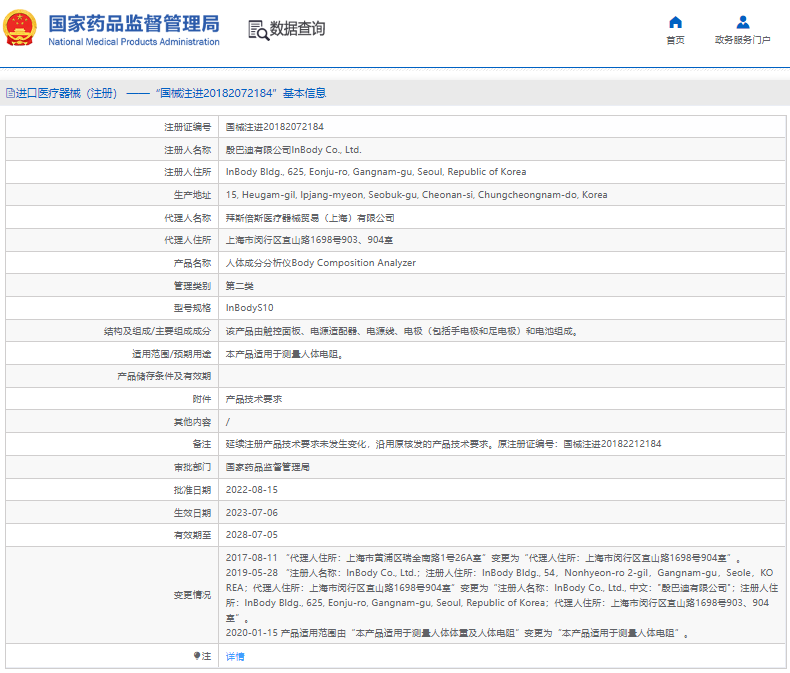Open the 详情 link
The width and height of the screenshot is (790, 673).
pos(235,656)
